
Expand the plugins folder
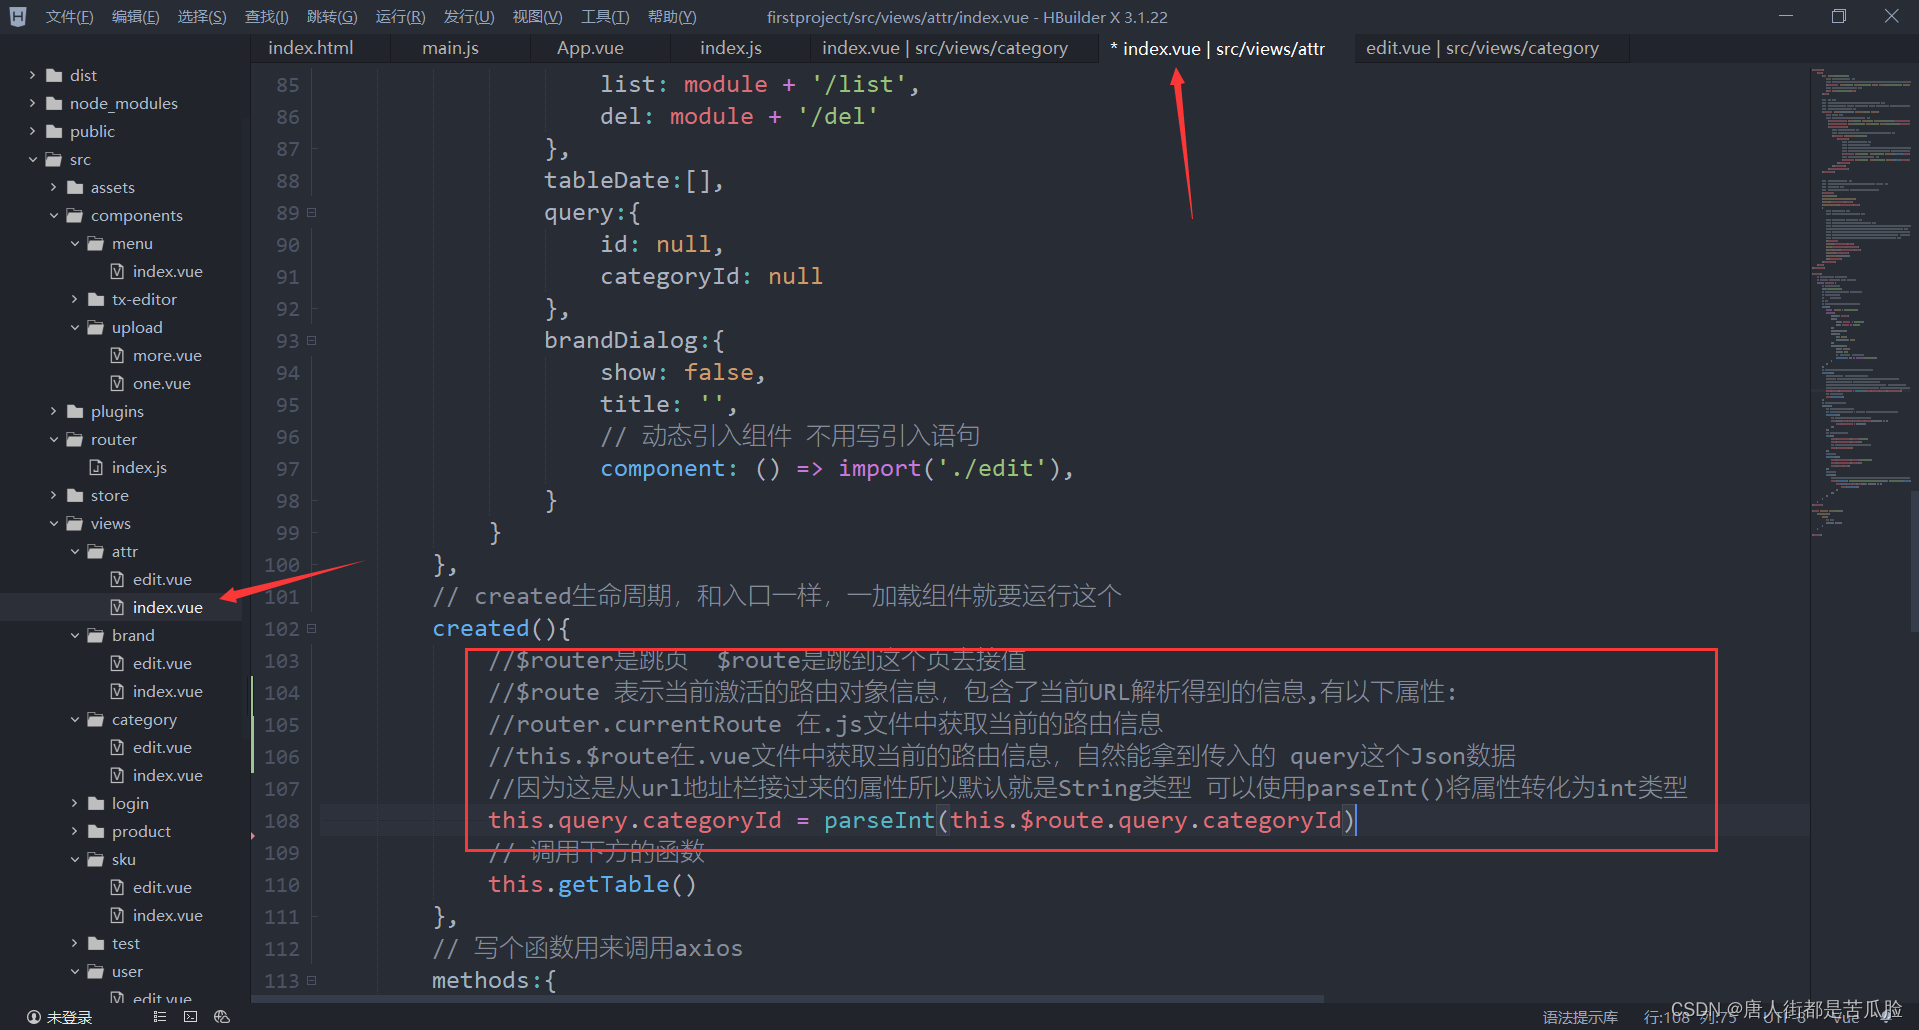coord(53,411)
